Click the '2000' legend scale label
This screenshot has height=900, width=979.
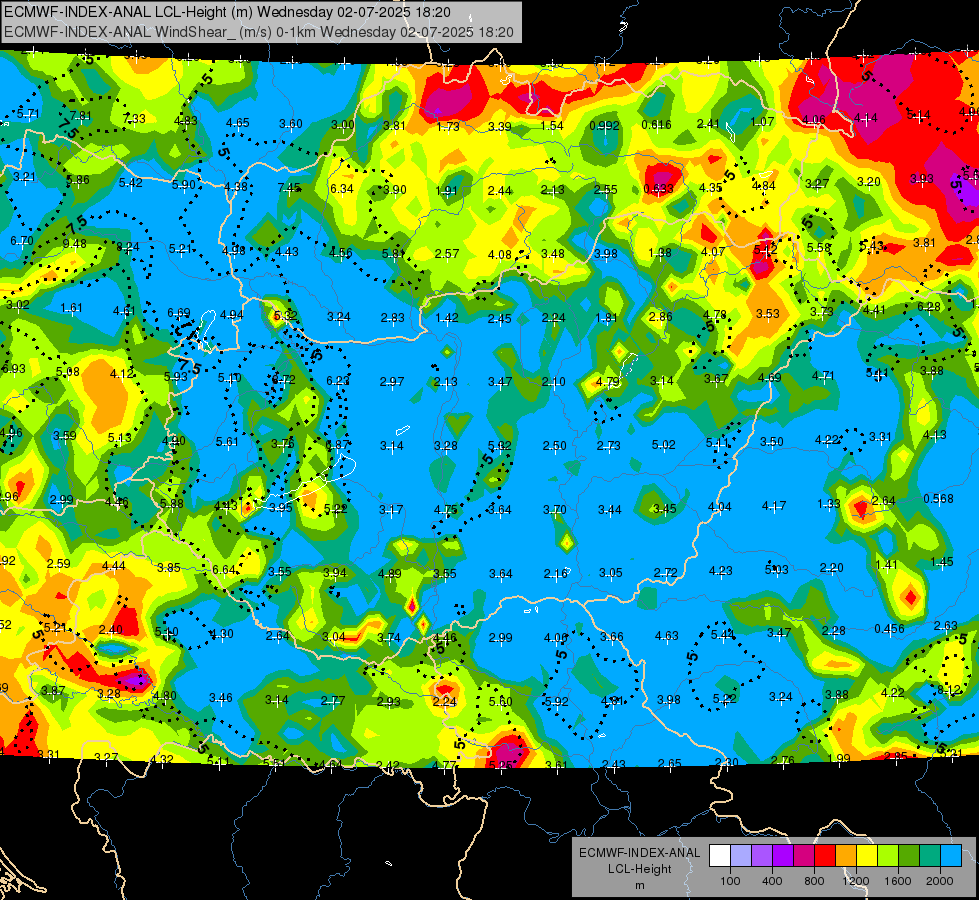(x=940, y=881)
